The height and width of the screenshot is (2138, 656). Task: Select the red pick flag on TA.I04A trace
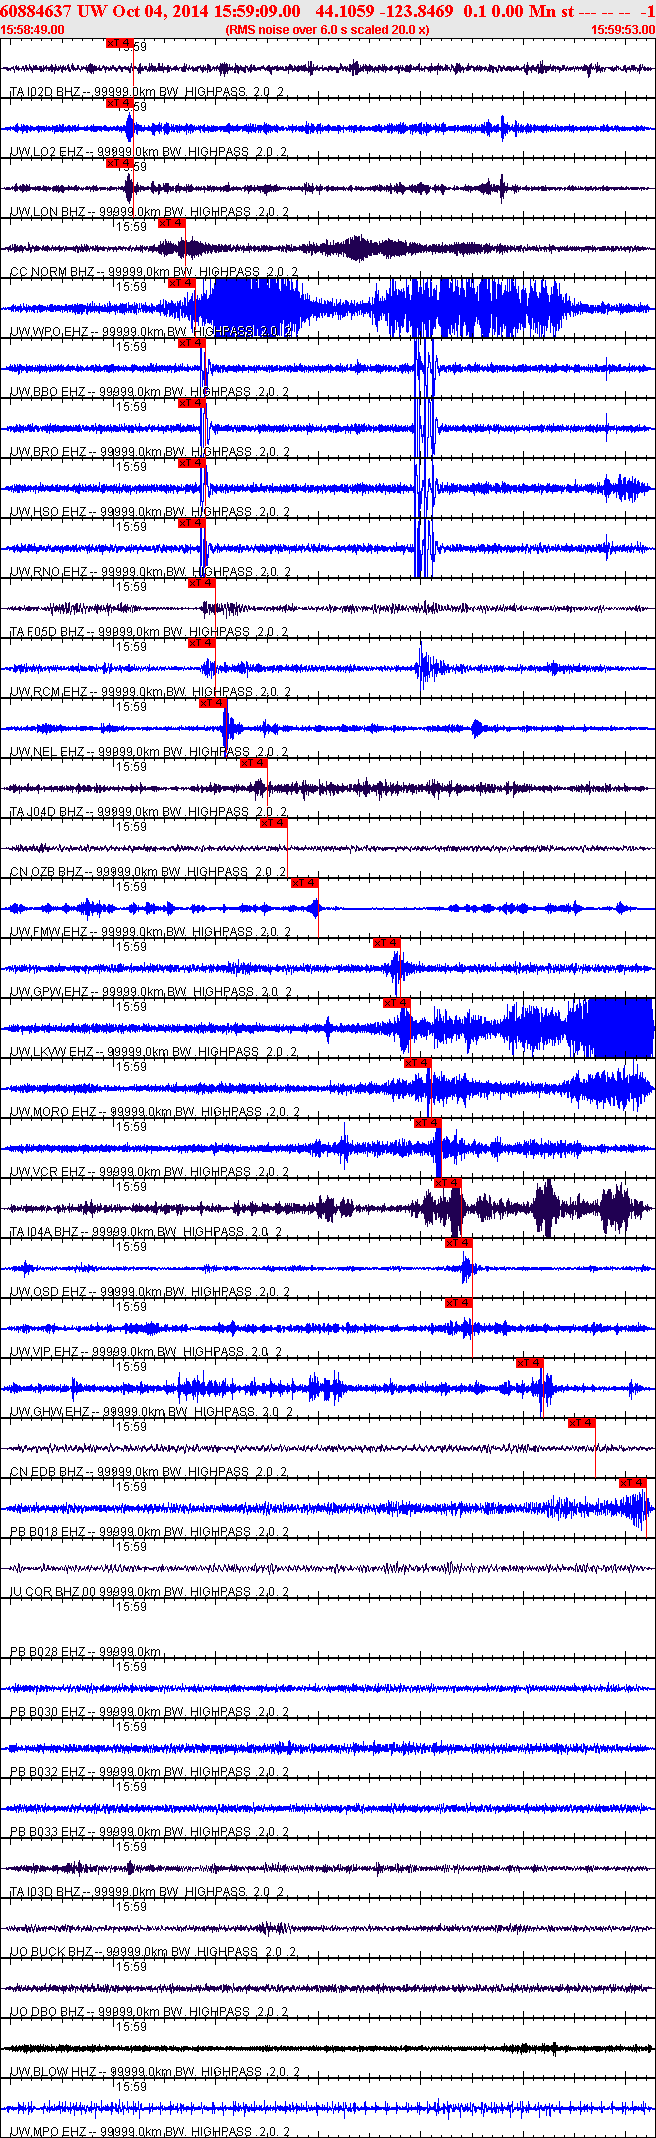point(448,1183)
